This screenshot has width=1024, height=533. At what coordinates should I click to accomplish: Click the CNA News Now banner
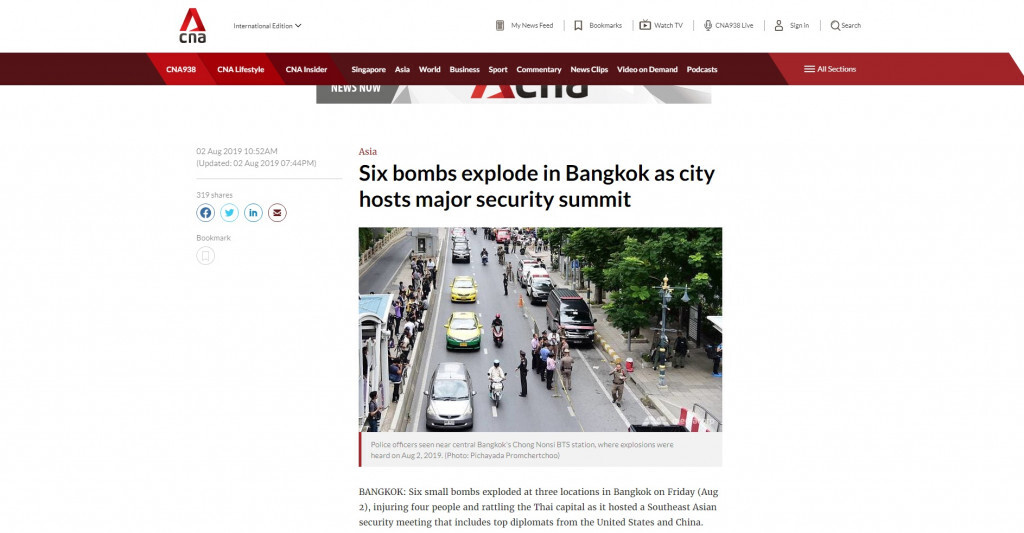513,94
